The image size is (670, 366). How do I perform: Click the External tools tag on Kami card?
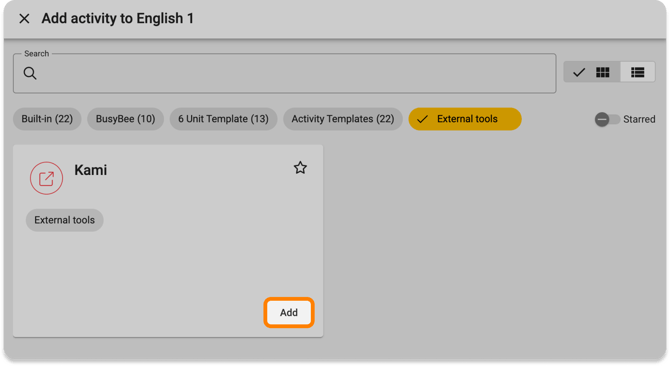65,220
